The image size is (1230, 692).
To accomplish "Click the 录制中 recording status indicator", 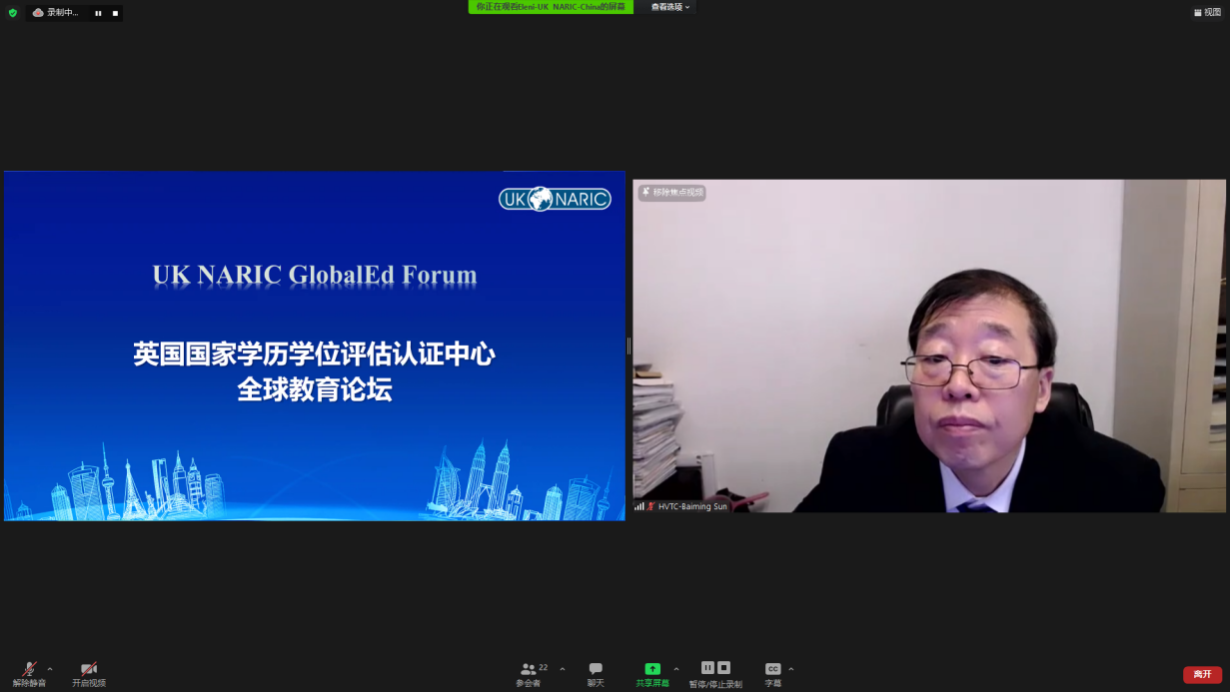I will pos(55,13).
